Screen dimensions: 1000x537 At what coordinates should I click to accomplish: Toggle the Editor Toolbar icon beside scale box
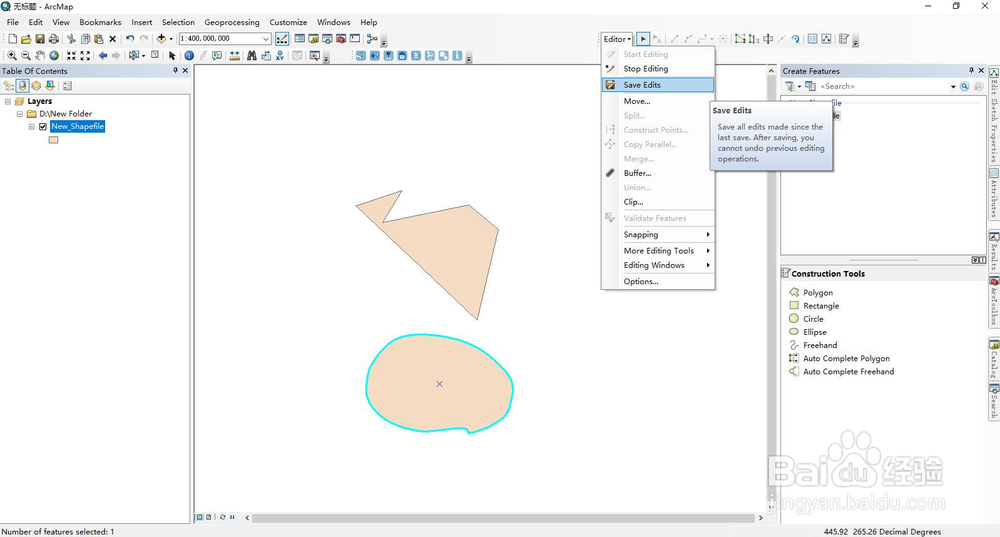point(282,39)
